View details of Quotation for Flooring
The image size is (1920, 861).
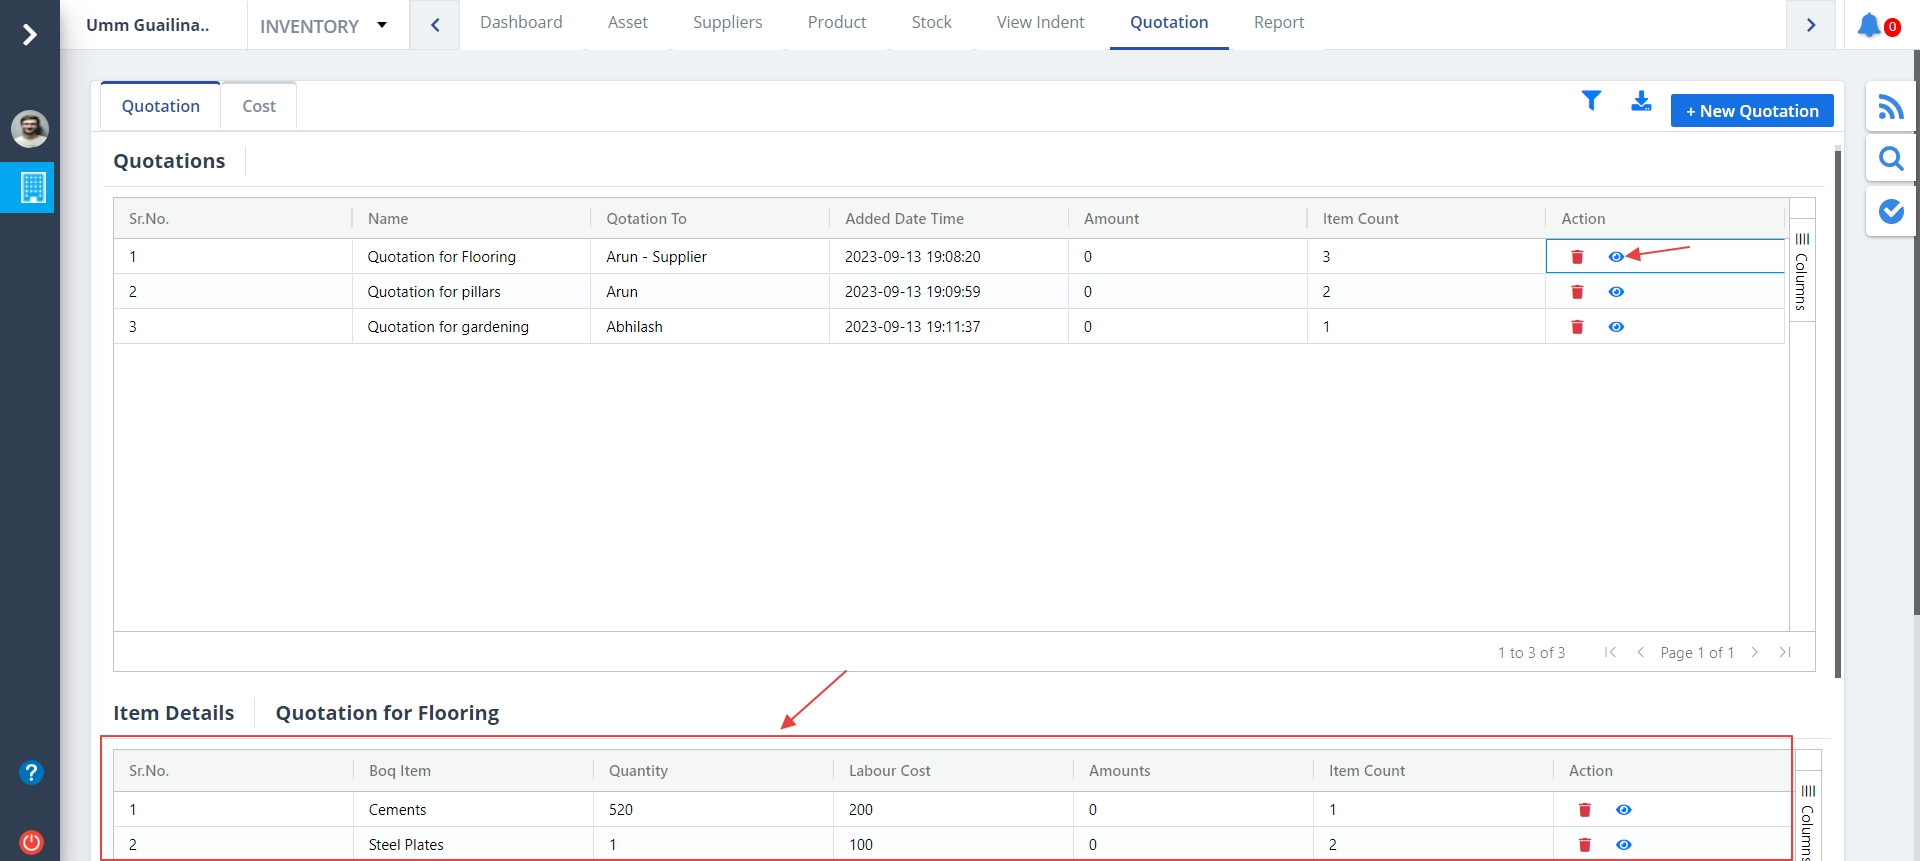pyautogui.click(x=1616, y=257)
